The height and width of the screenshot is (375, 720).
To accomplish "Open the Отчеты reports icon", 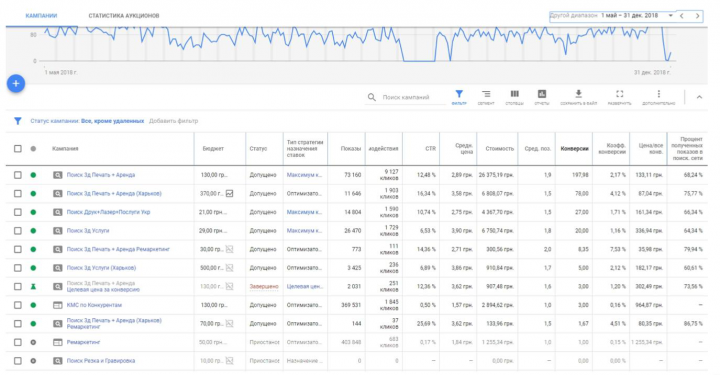I will click(542, 94).
